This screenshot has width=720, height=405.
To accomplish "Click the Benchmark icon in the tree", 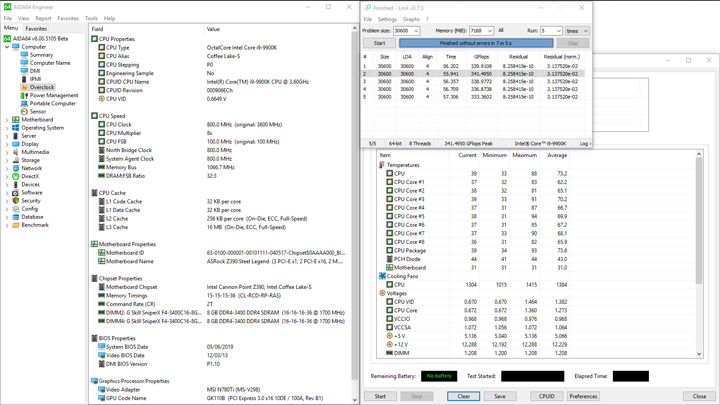I will (16, 225).
